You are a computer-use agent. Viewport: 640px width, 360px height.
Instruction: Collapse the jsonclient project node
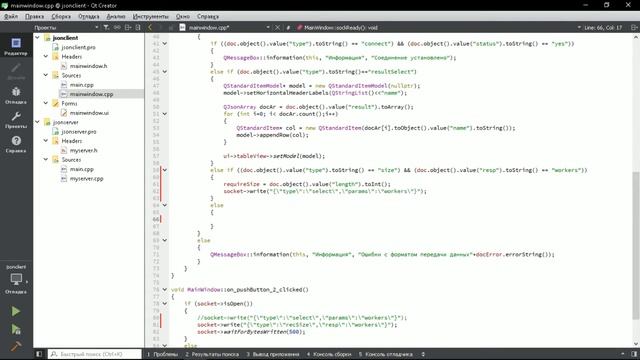38,38
